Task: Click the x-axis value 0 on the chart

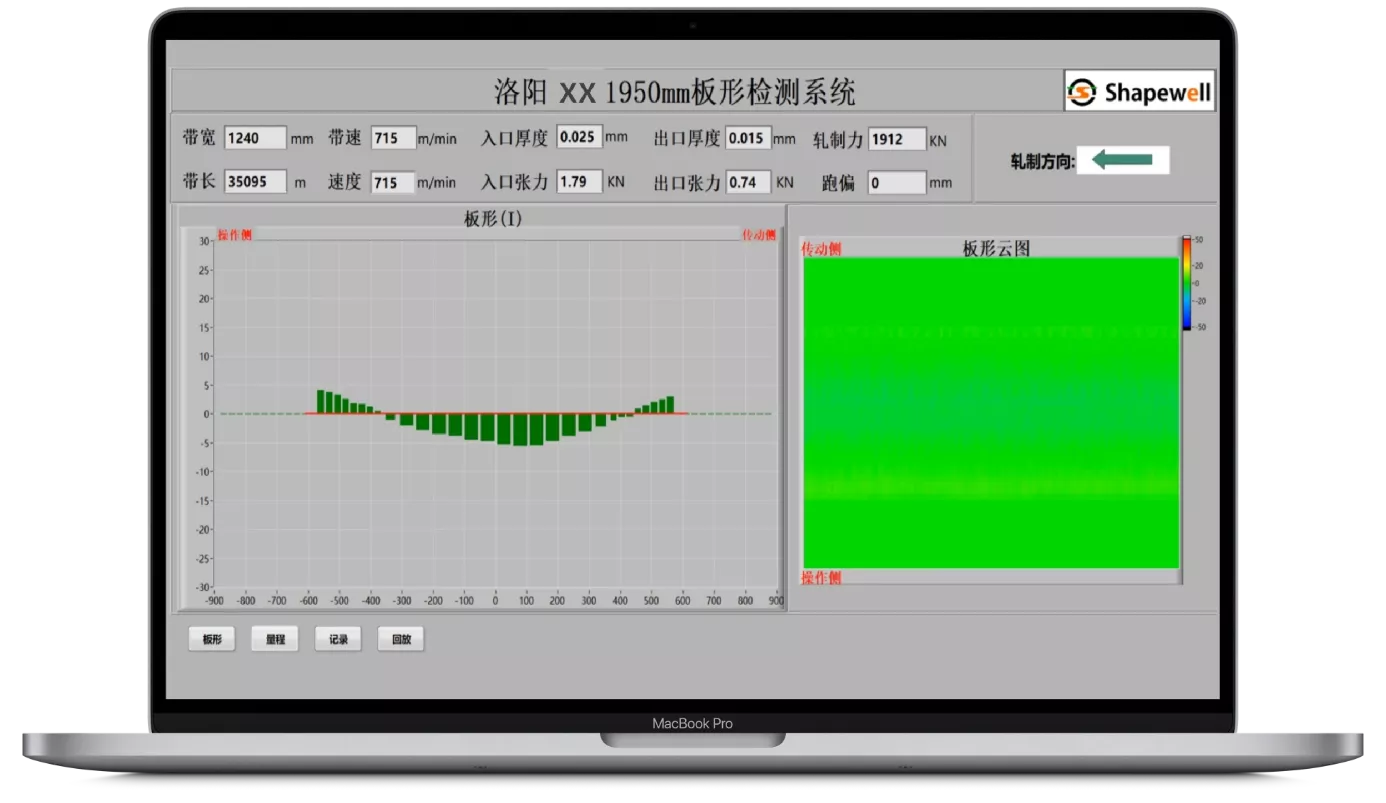Action: pos(495,601)
